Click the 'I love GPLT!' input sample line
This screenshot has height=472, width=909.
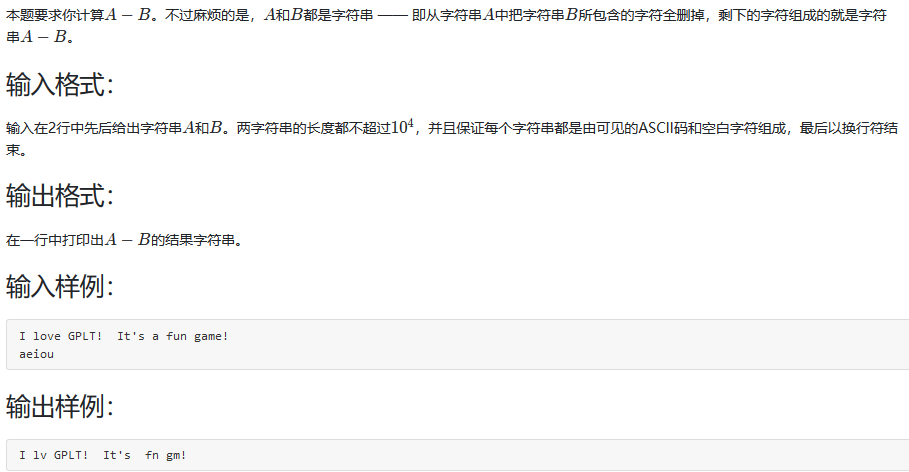point(123,336)
